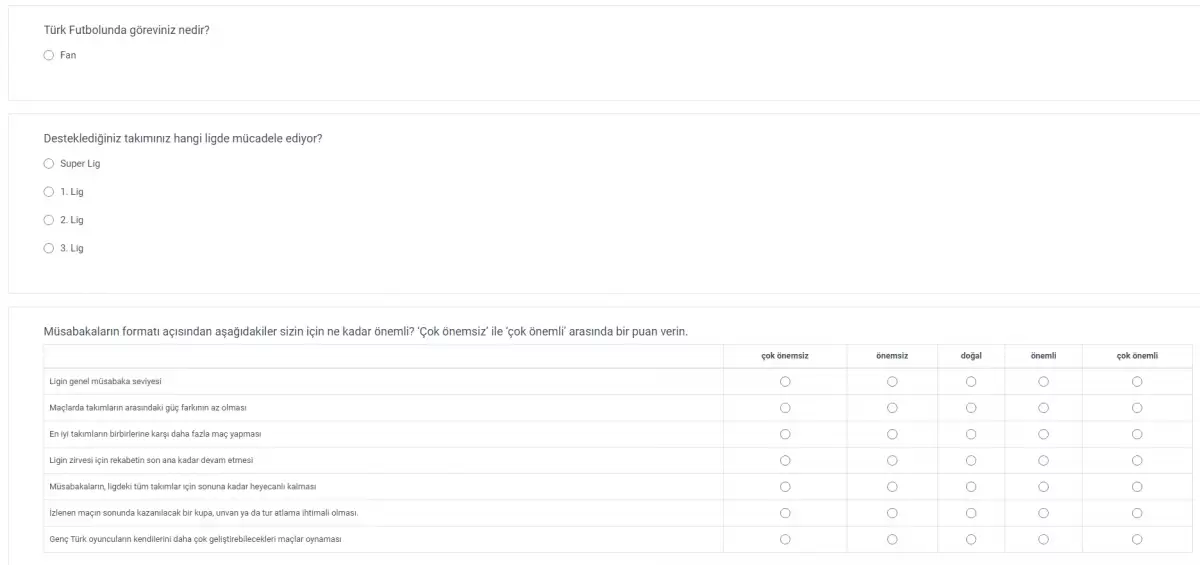Set 'kupa, unvan ya da tur atlama' row to doğal

(971, 513)
